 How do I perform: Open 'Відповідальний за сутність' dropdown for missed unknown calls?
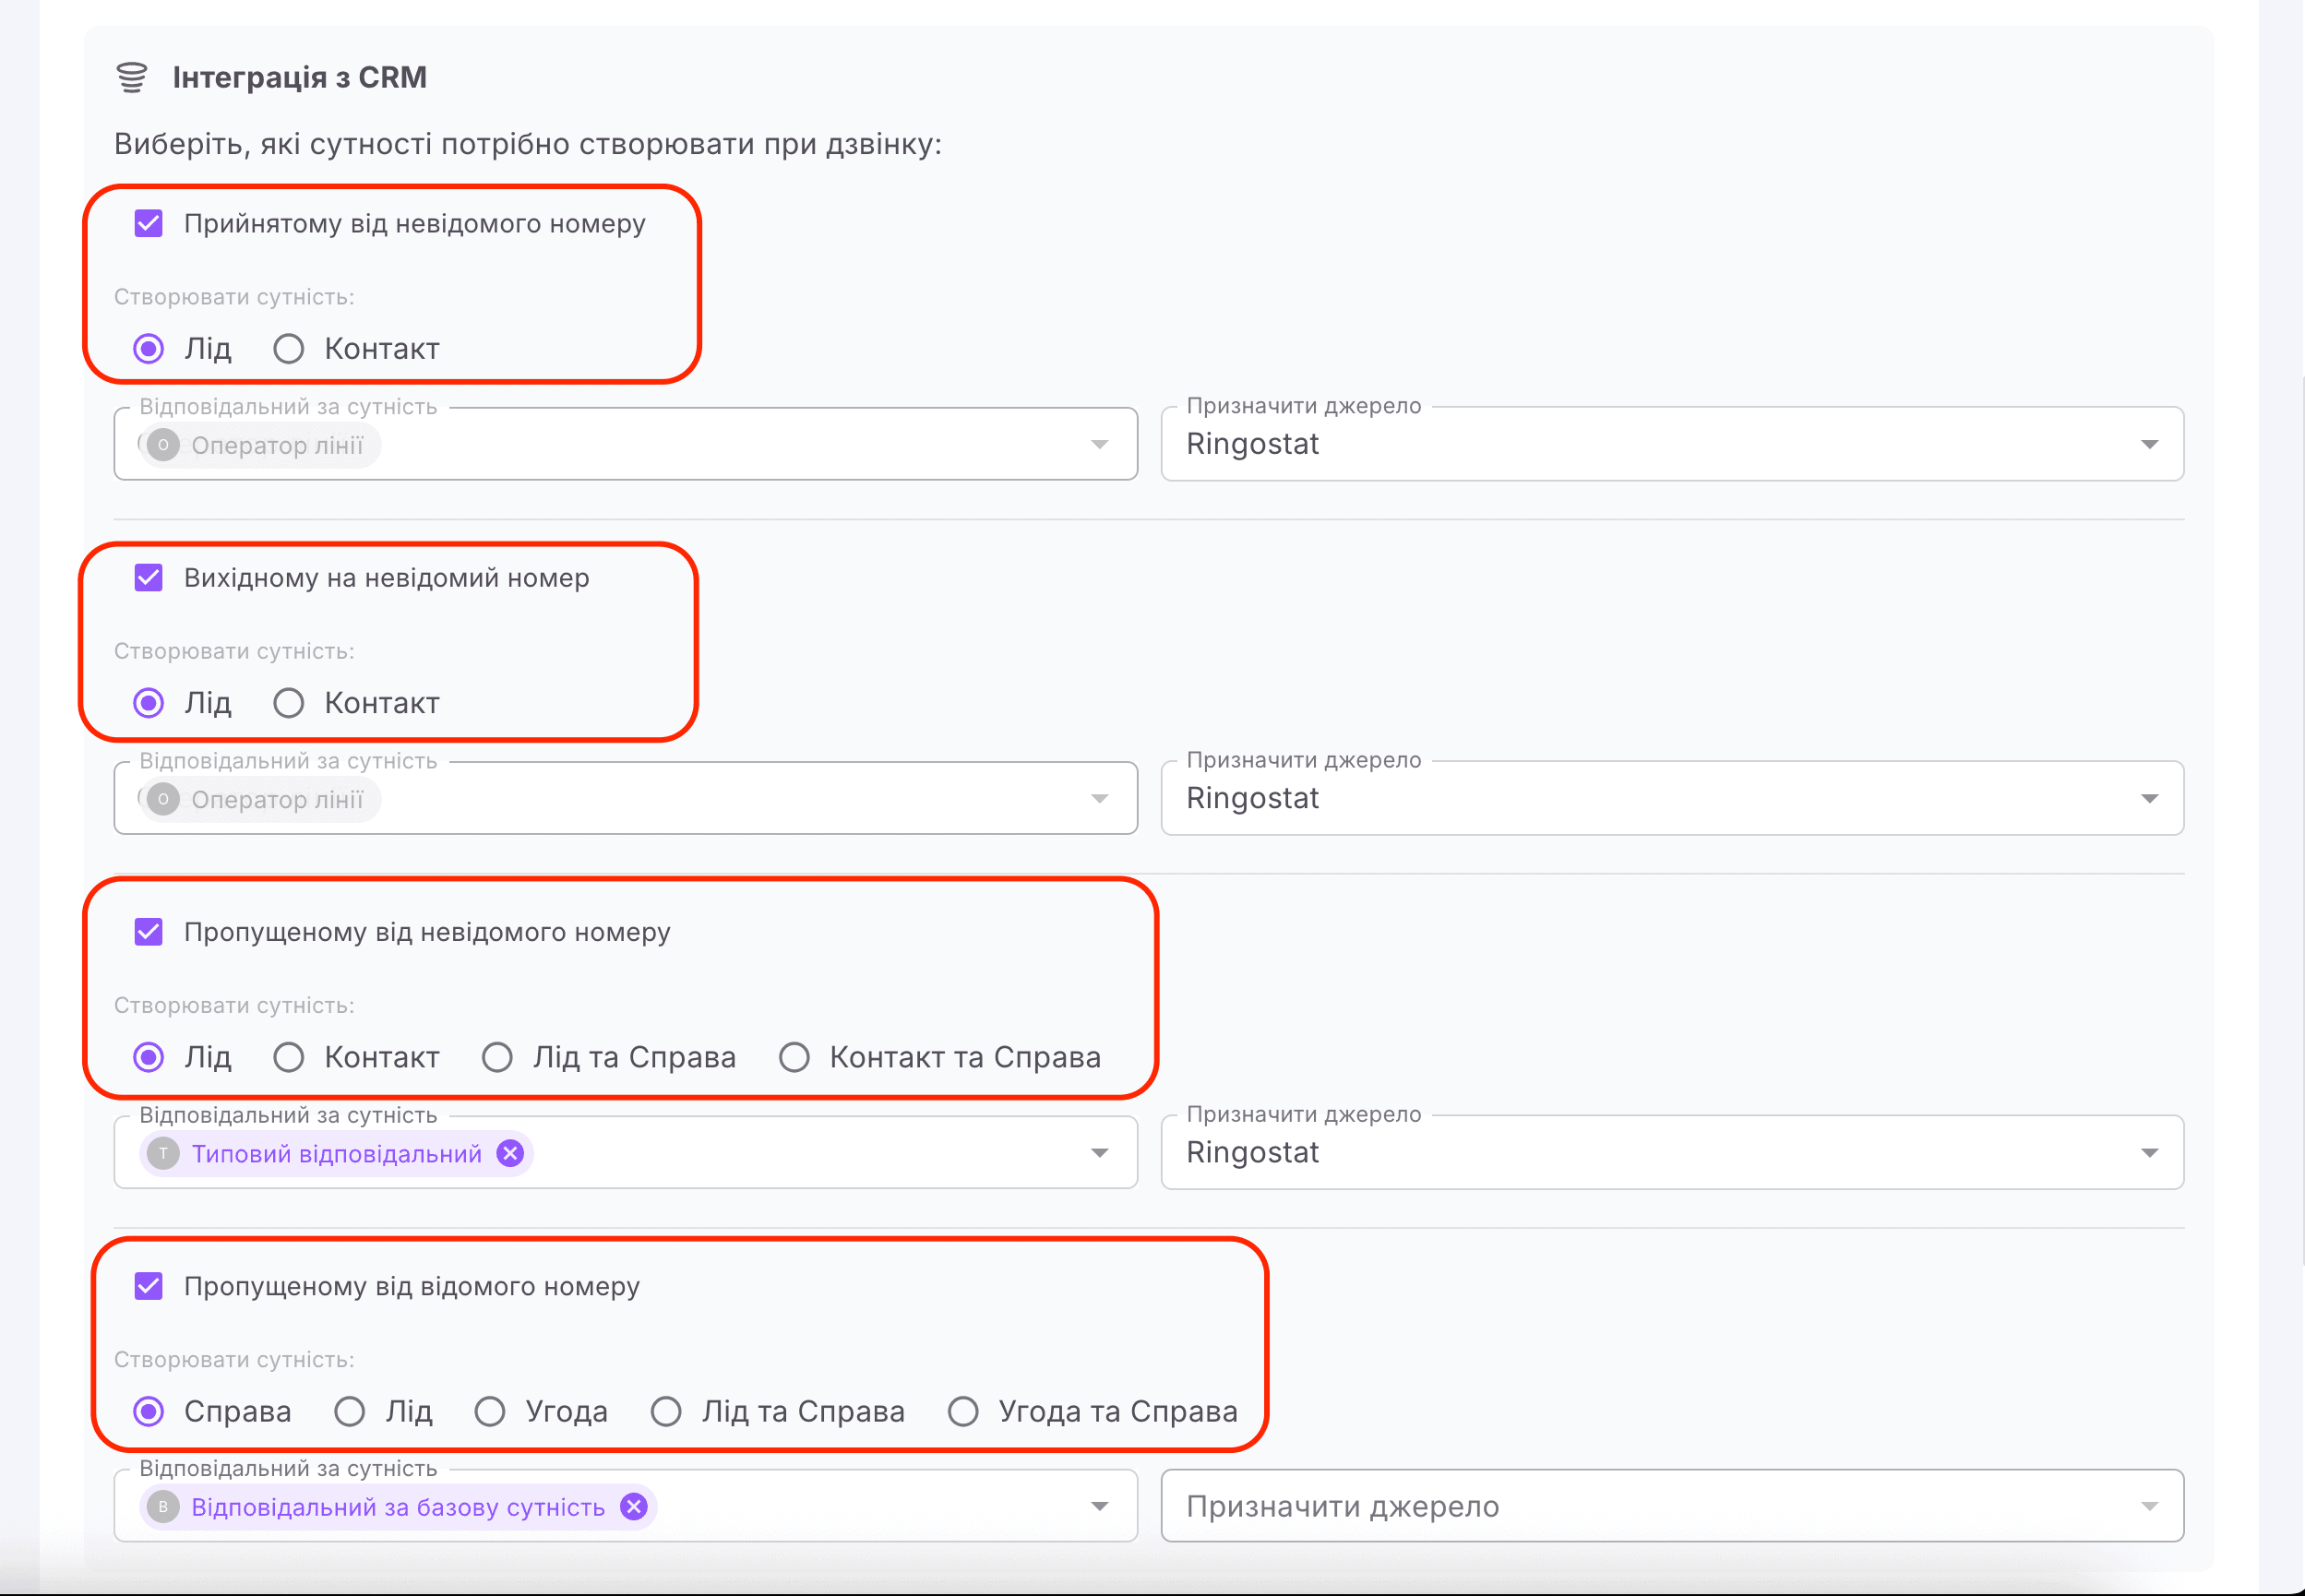tap(1098, 1152)
